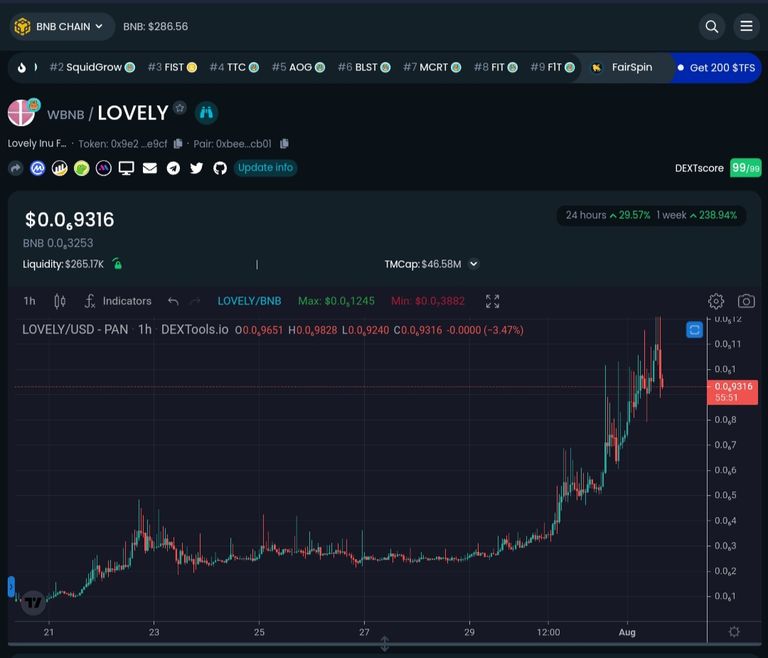Expand the BNB CHAIN network dropdown
The width and height of the screenshot is (768, 658).
tap(62, 26)
